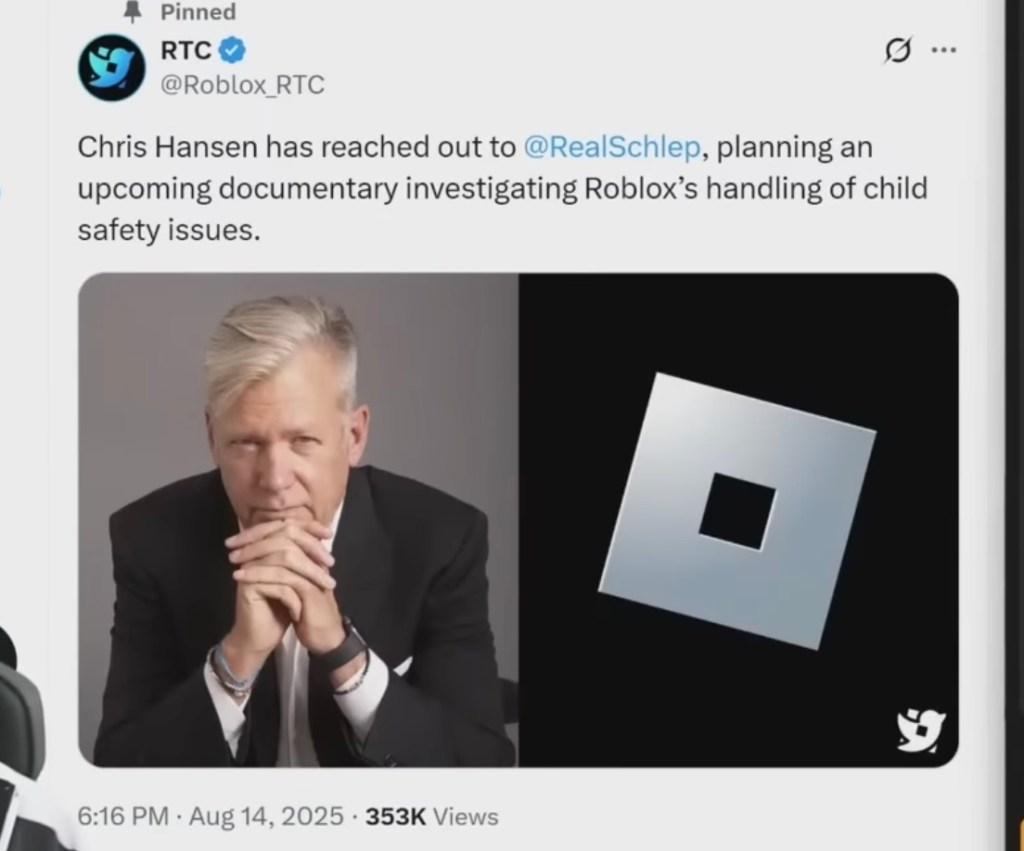
Task: Click the pushpin icon beside Pinned
Action: [x=133, y=12]
